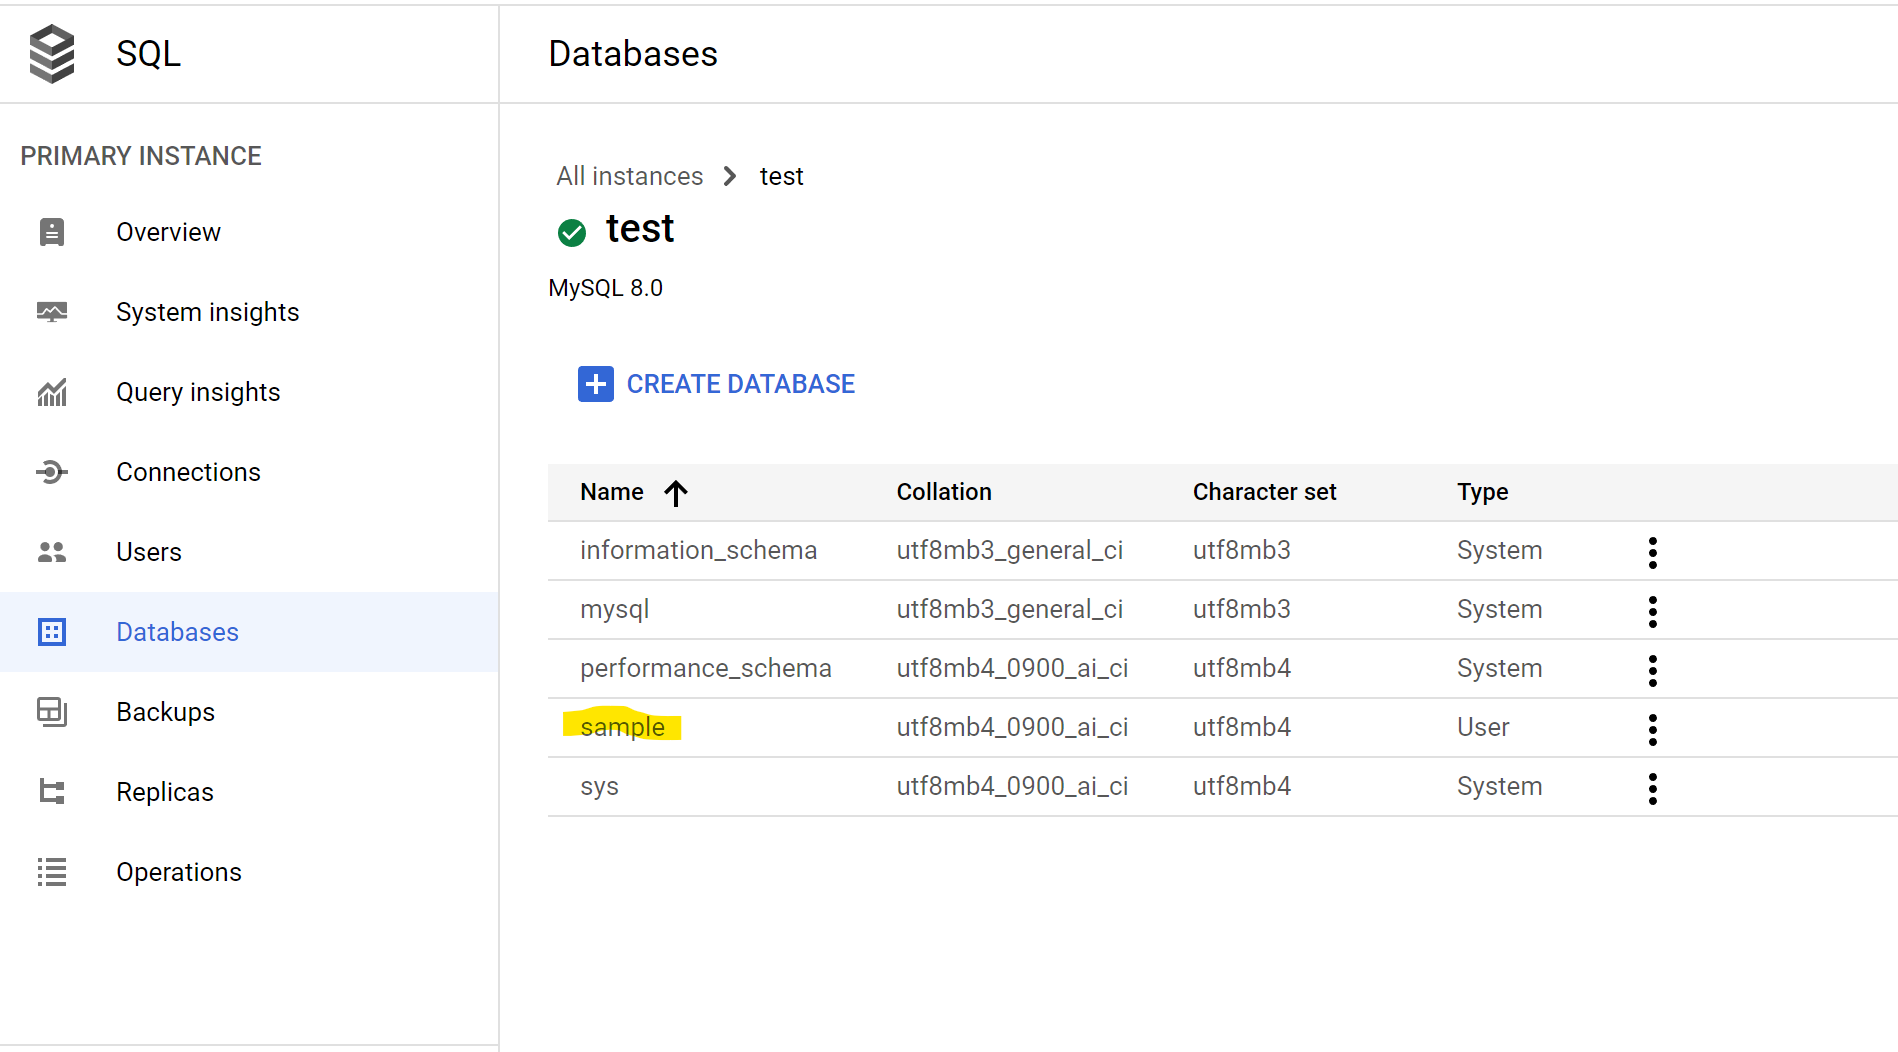Click the Query insights chart icon
This screenshot has width=1898, height=1052.
click(x=52, y=392)
